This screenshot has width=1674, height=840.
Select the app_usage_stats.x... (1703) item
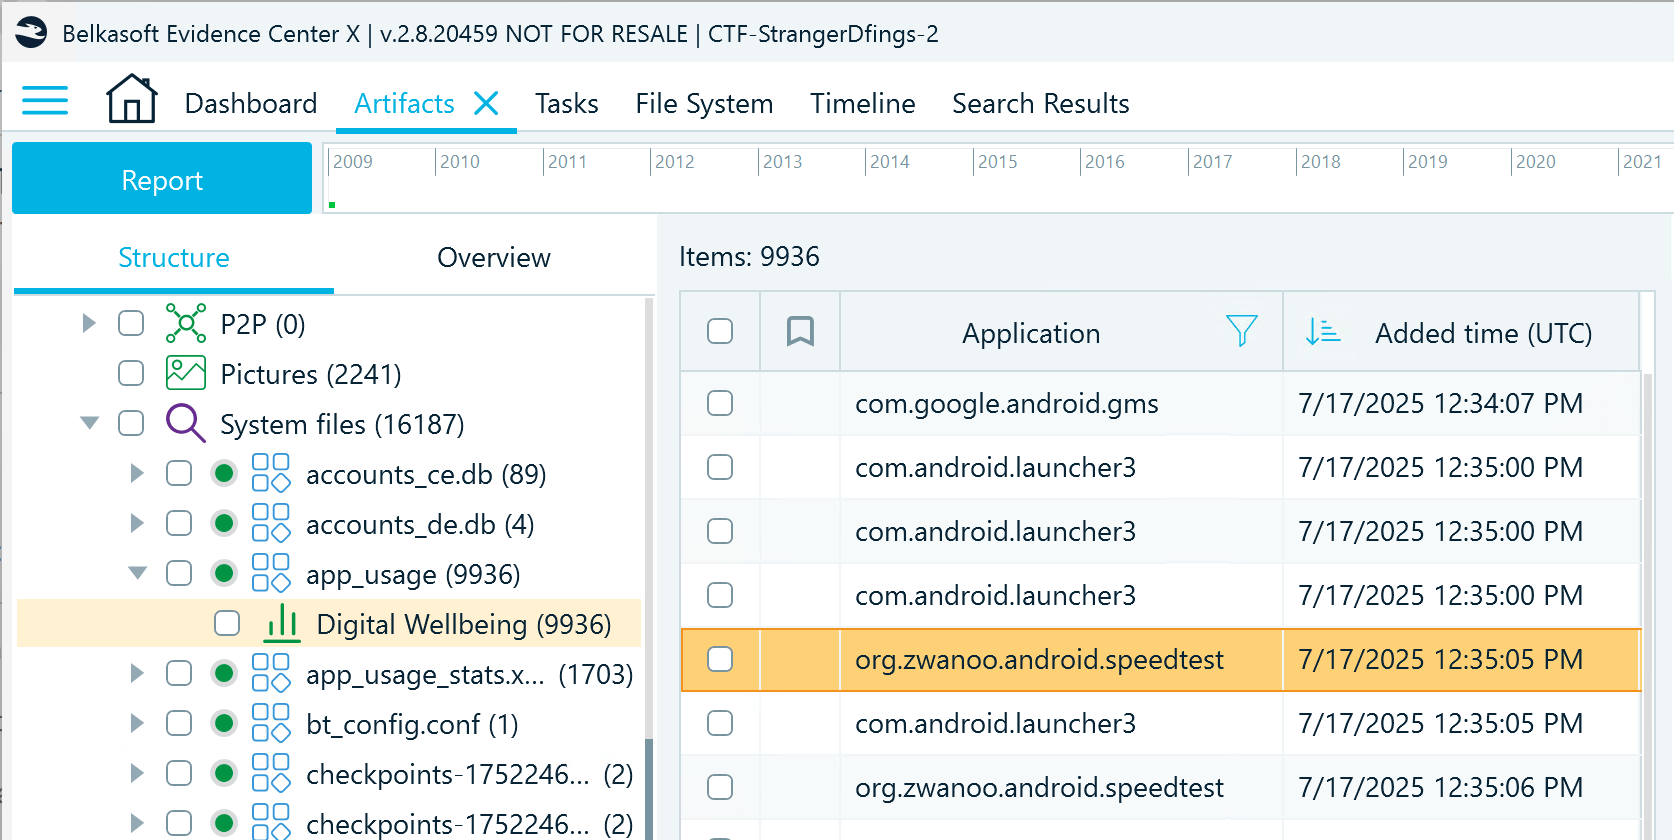tap(469, 674)
